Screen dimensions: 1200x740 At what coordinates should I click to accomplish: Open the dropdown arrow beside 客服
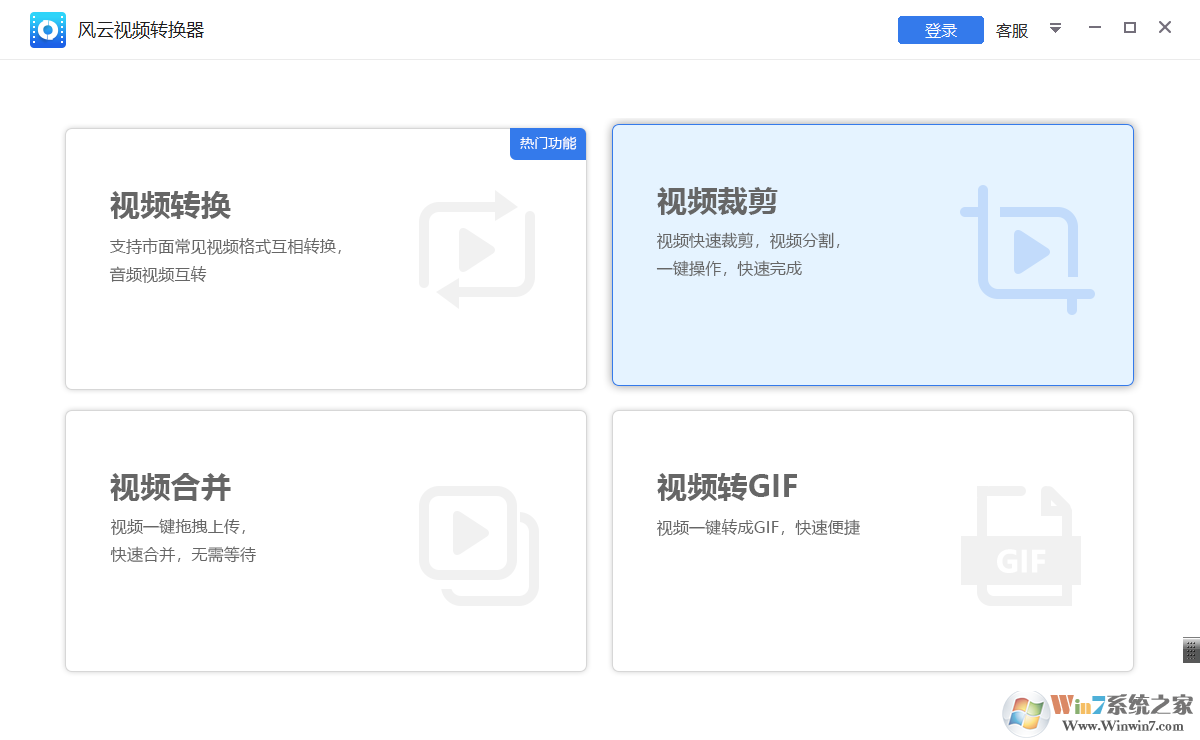point(1055,29)
